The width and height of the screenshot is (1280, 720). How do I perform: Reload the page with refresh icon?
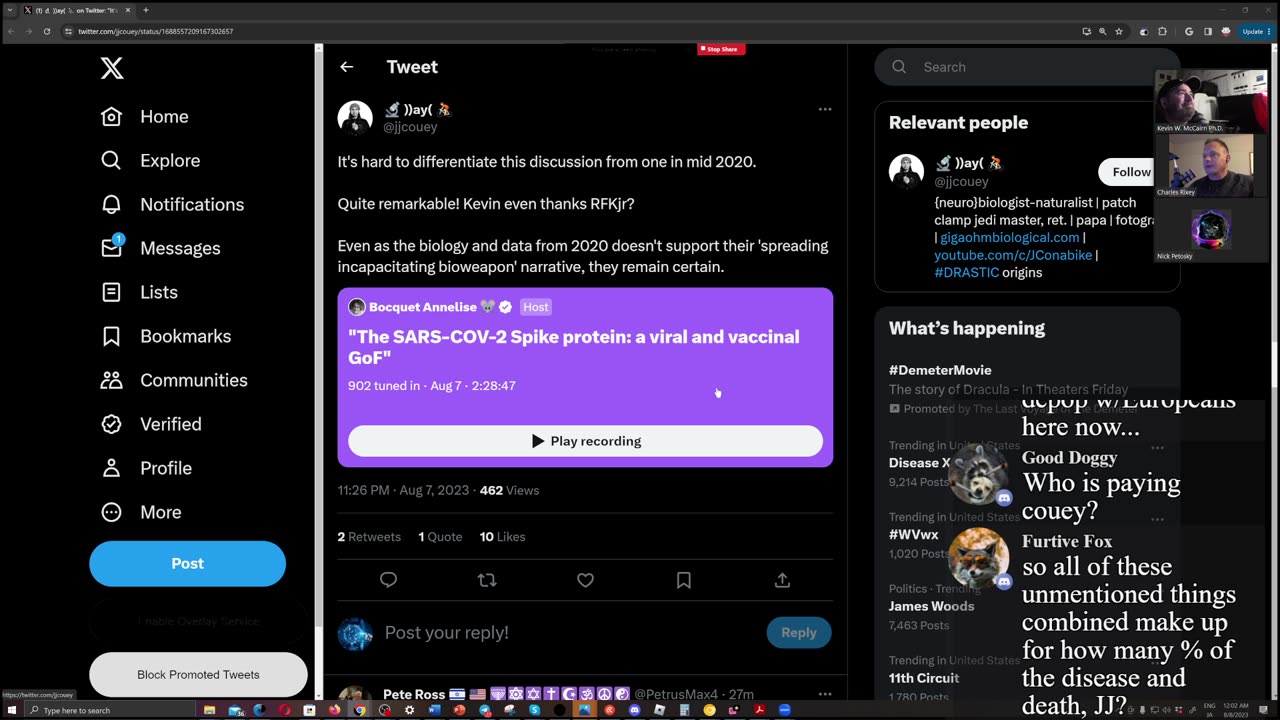(47, 31)
